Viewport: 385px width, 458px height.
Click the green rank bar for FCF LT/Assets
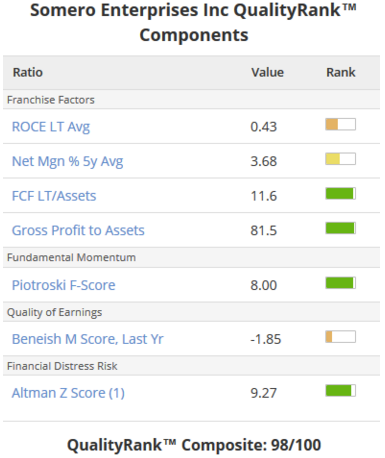pyautogui.click(x=340, y=193)
